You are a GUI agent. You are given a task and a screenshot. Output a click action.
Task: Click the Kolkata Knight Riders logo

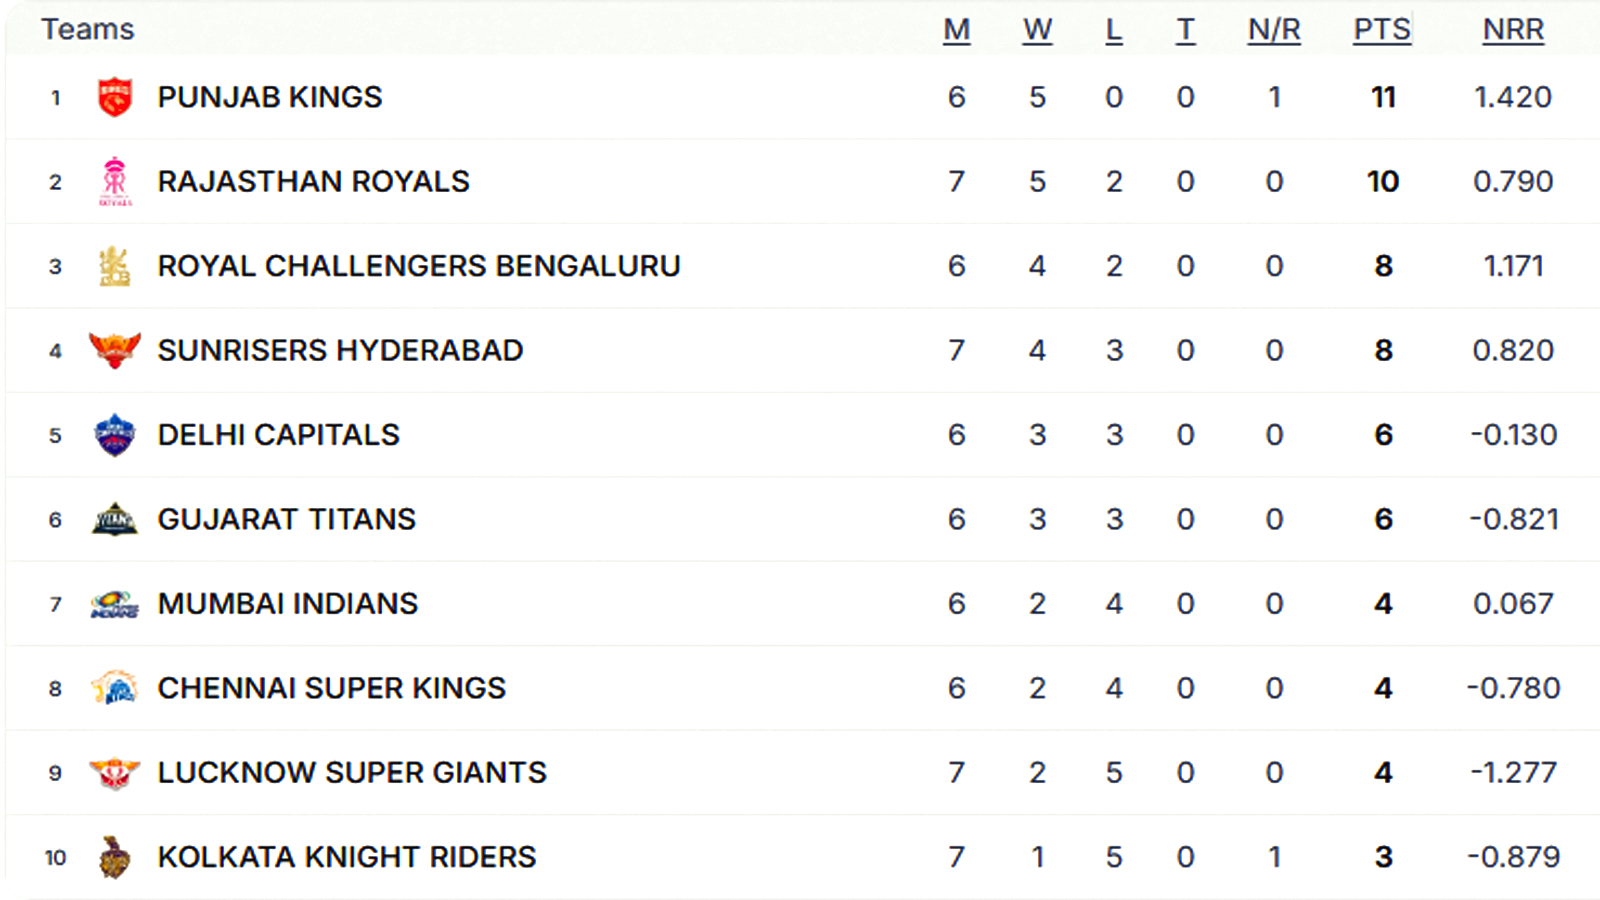[x=115, y=857]
